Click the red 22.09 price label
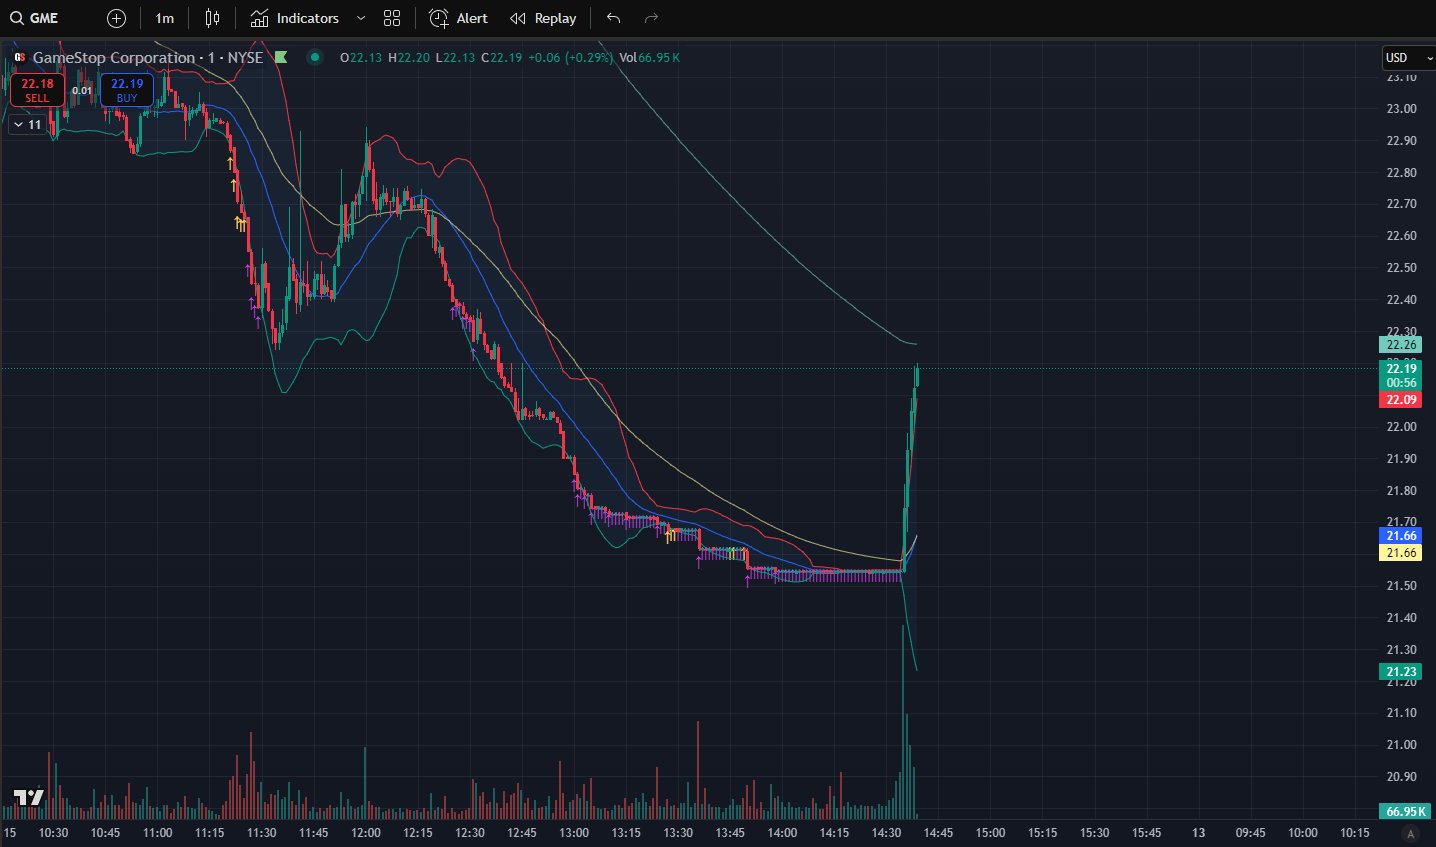The width and height of the screenshot is (1436, 847). click(x=1401, y=400)
